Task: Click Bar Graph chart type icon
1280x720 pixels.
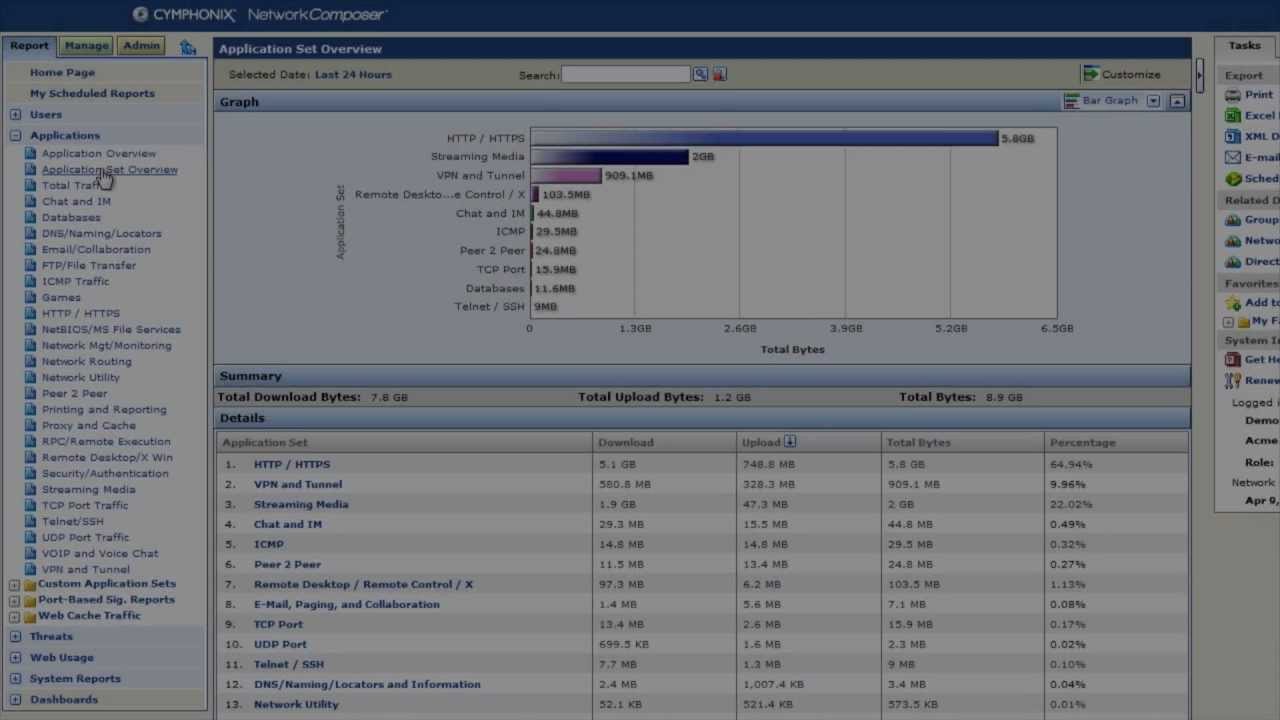Action: pyautogui.click(x=1071, y=101)
